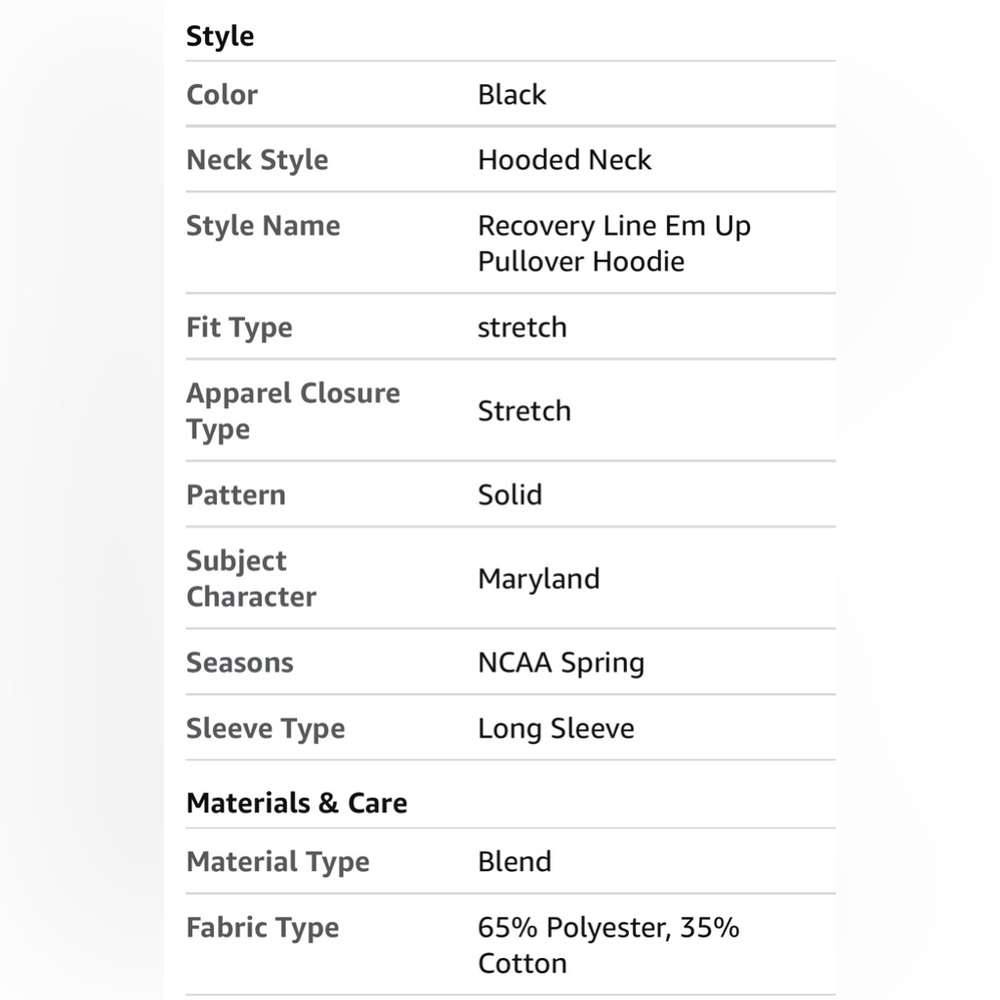Select the Style section heading
The width and height of the screenshot is (1000, 1000).
click(x=220, y=36)
